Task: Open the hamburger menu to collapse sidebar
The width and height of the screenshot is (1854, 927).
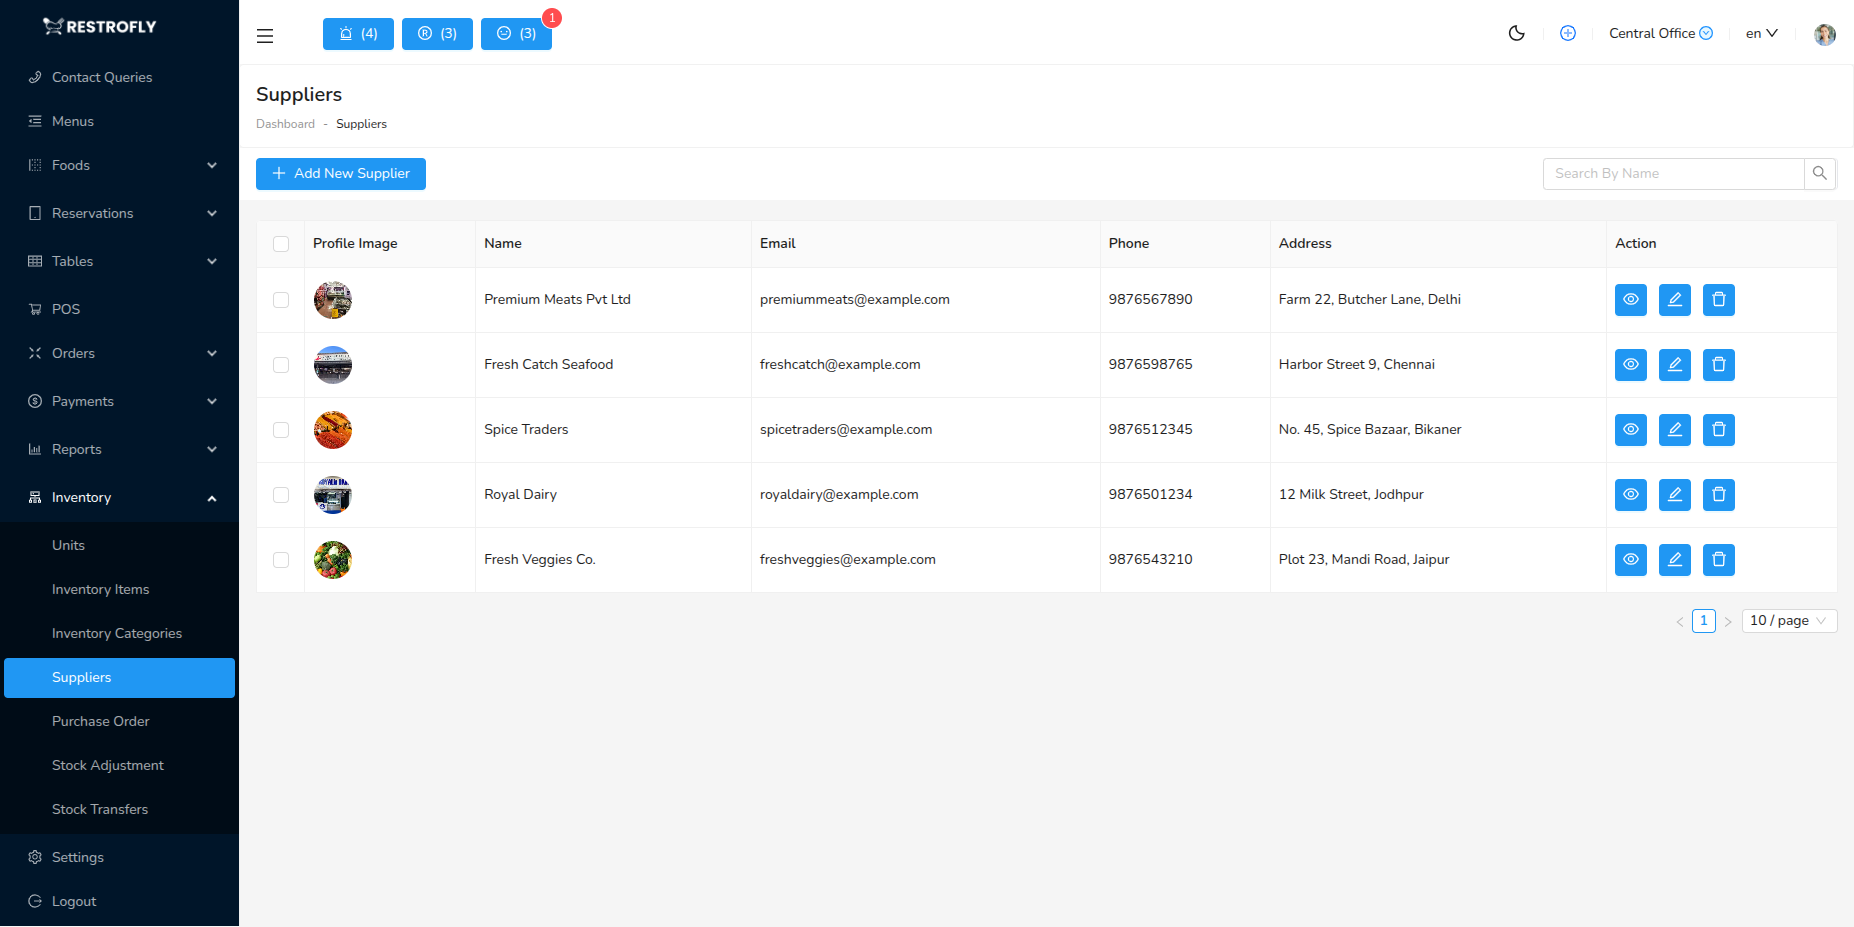Action: [264, 35]
